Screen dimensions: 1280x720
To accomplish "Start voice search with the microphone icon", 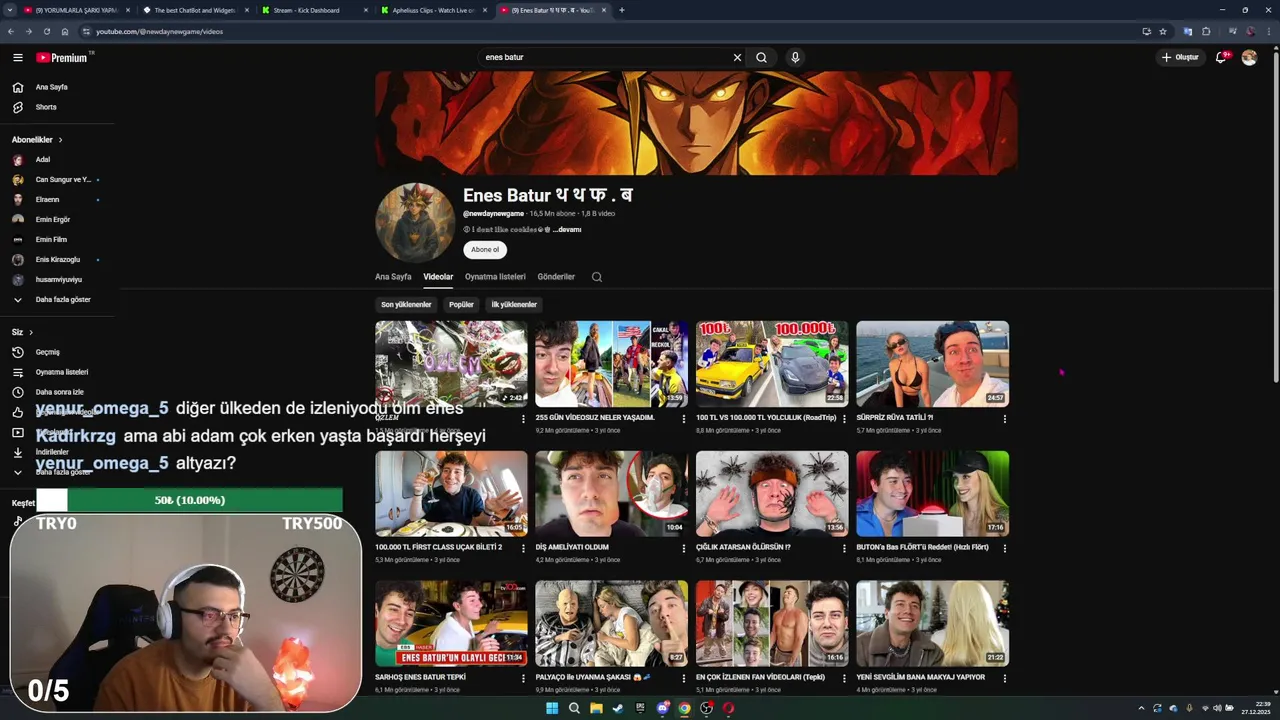I will [795, 57].
